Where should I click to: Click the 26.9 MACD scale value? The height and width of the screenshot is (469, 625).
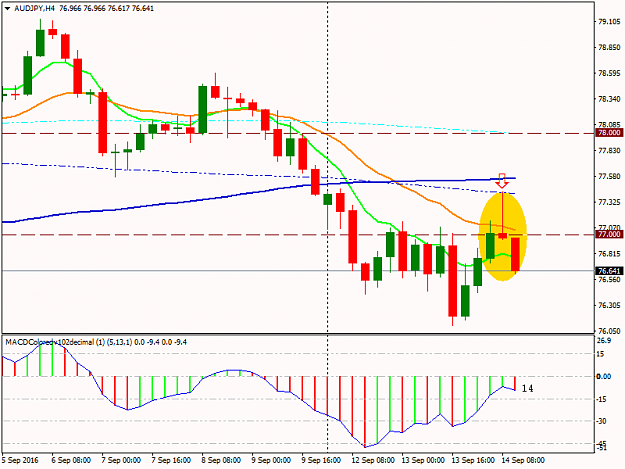pyautogui.click(x=605, y=340)
